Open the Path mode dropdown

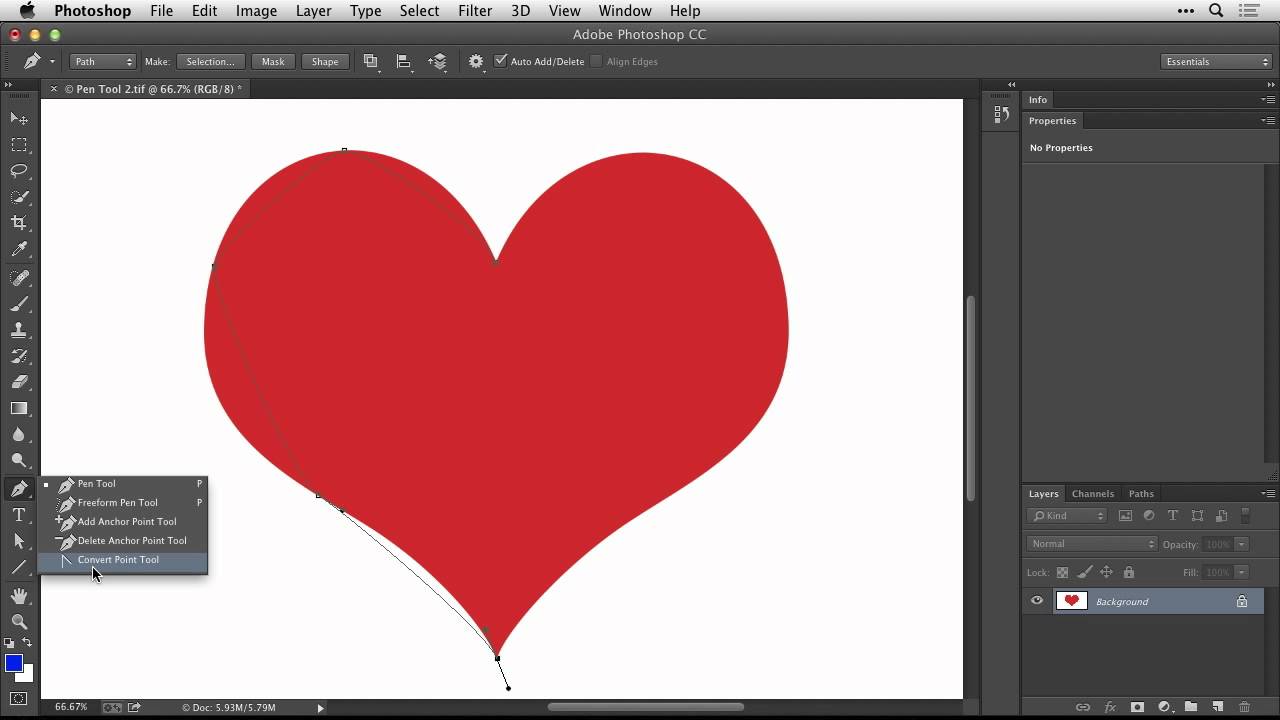[x=102, y=61]
